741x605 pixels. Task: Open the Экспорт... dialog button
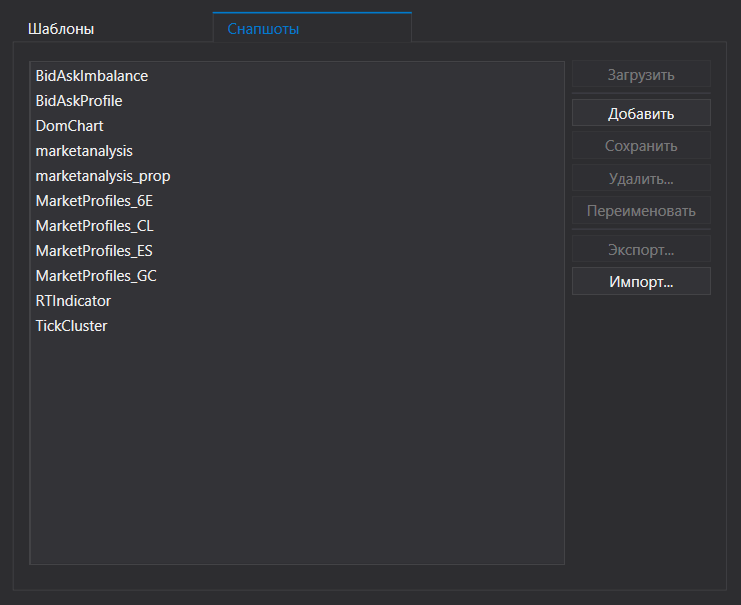coord(641,249)
